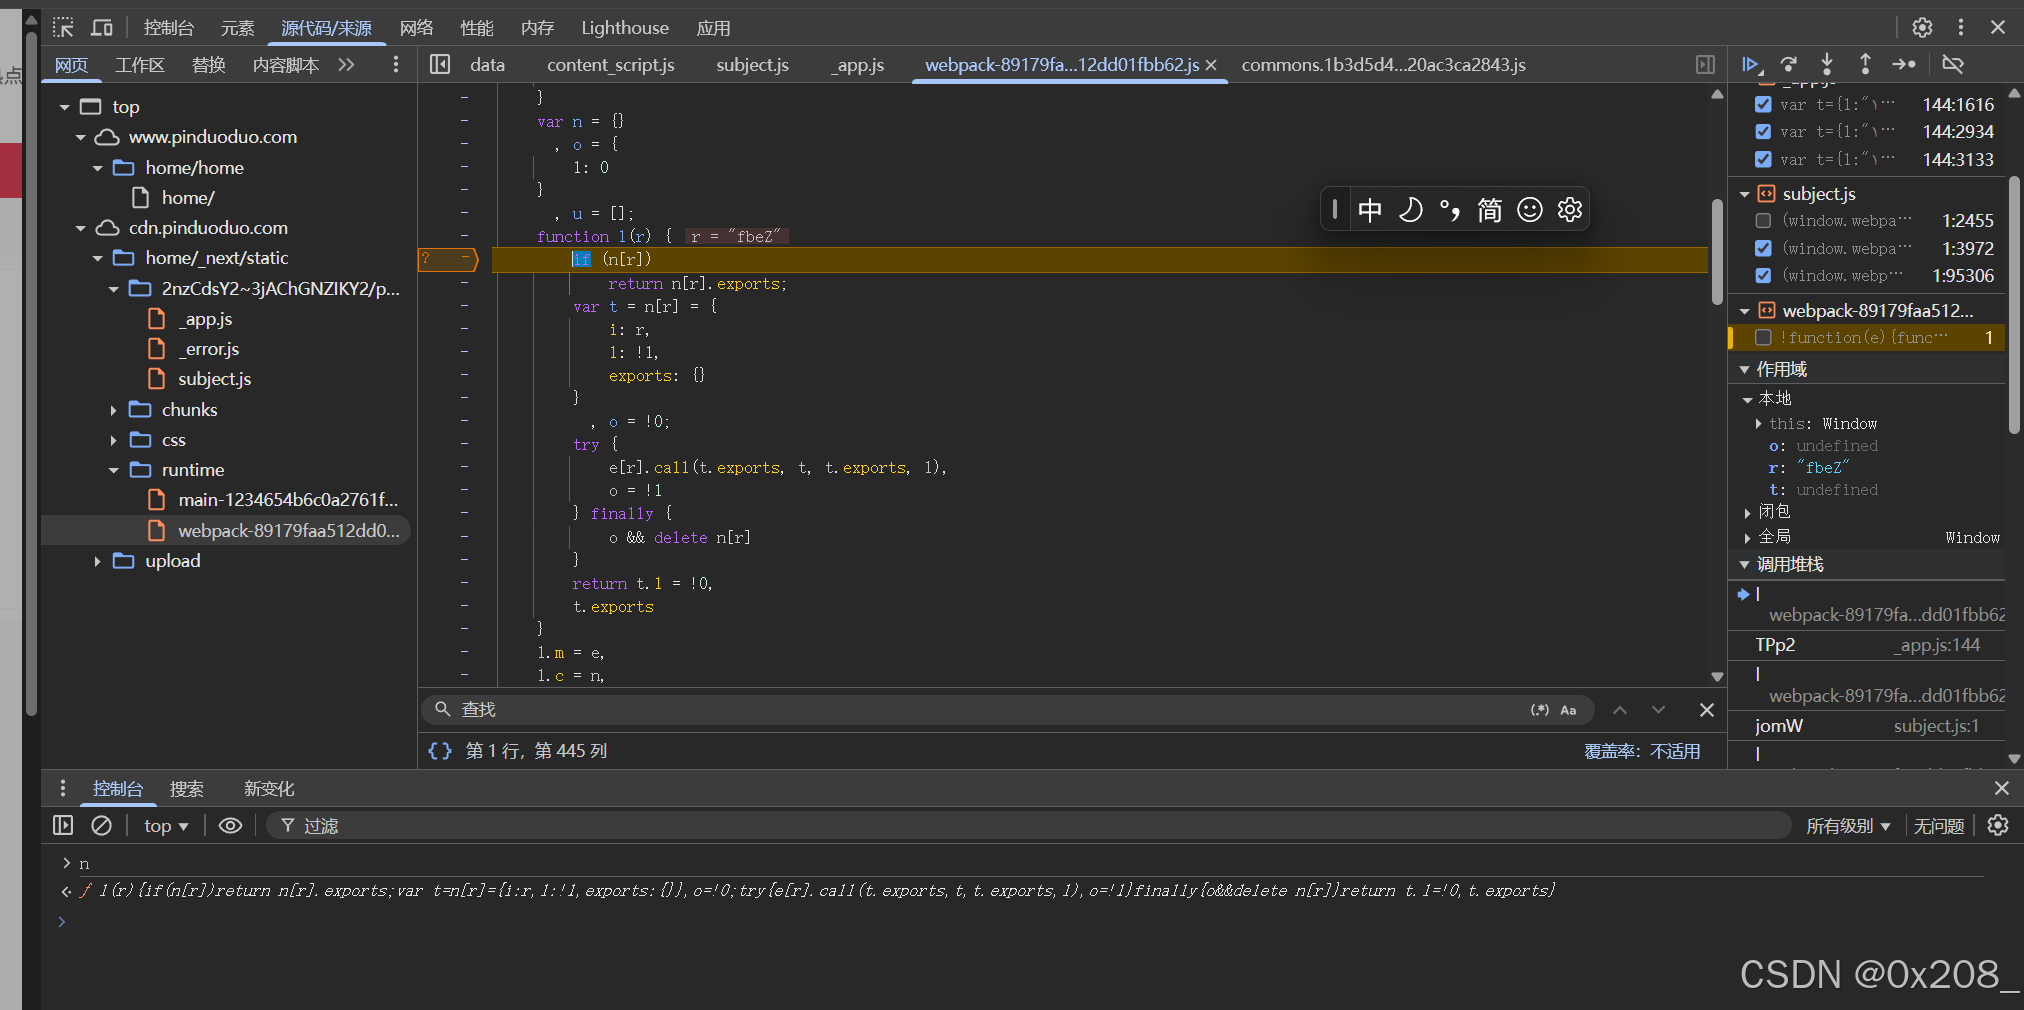2024x1010 pixels.
Task: Select jomW call stack frame
Action: click(1866, 726)
